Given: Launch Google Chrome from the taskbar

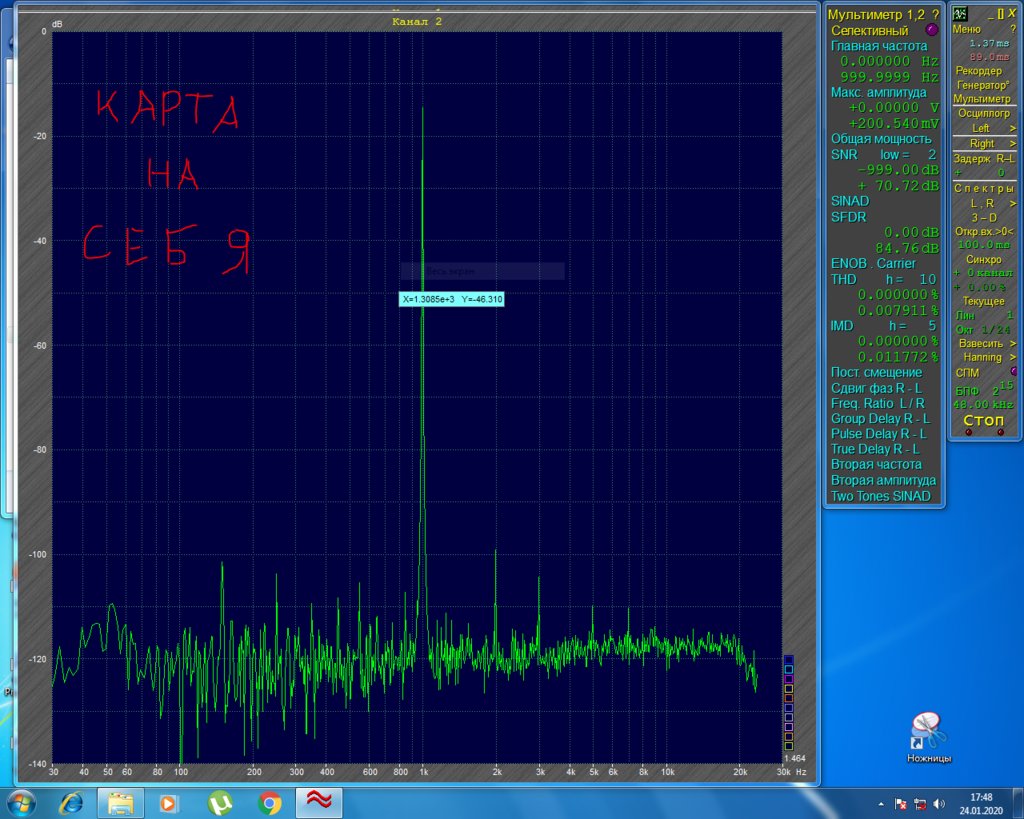Looking at the screenshot, I should point(269,803).
